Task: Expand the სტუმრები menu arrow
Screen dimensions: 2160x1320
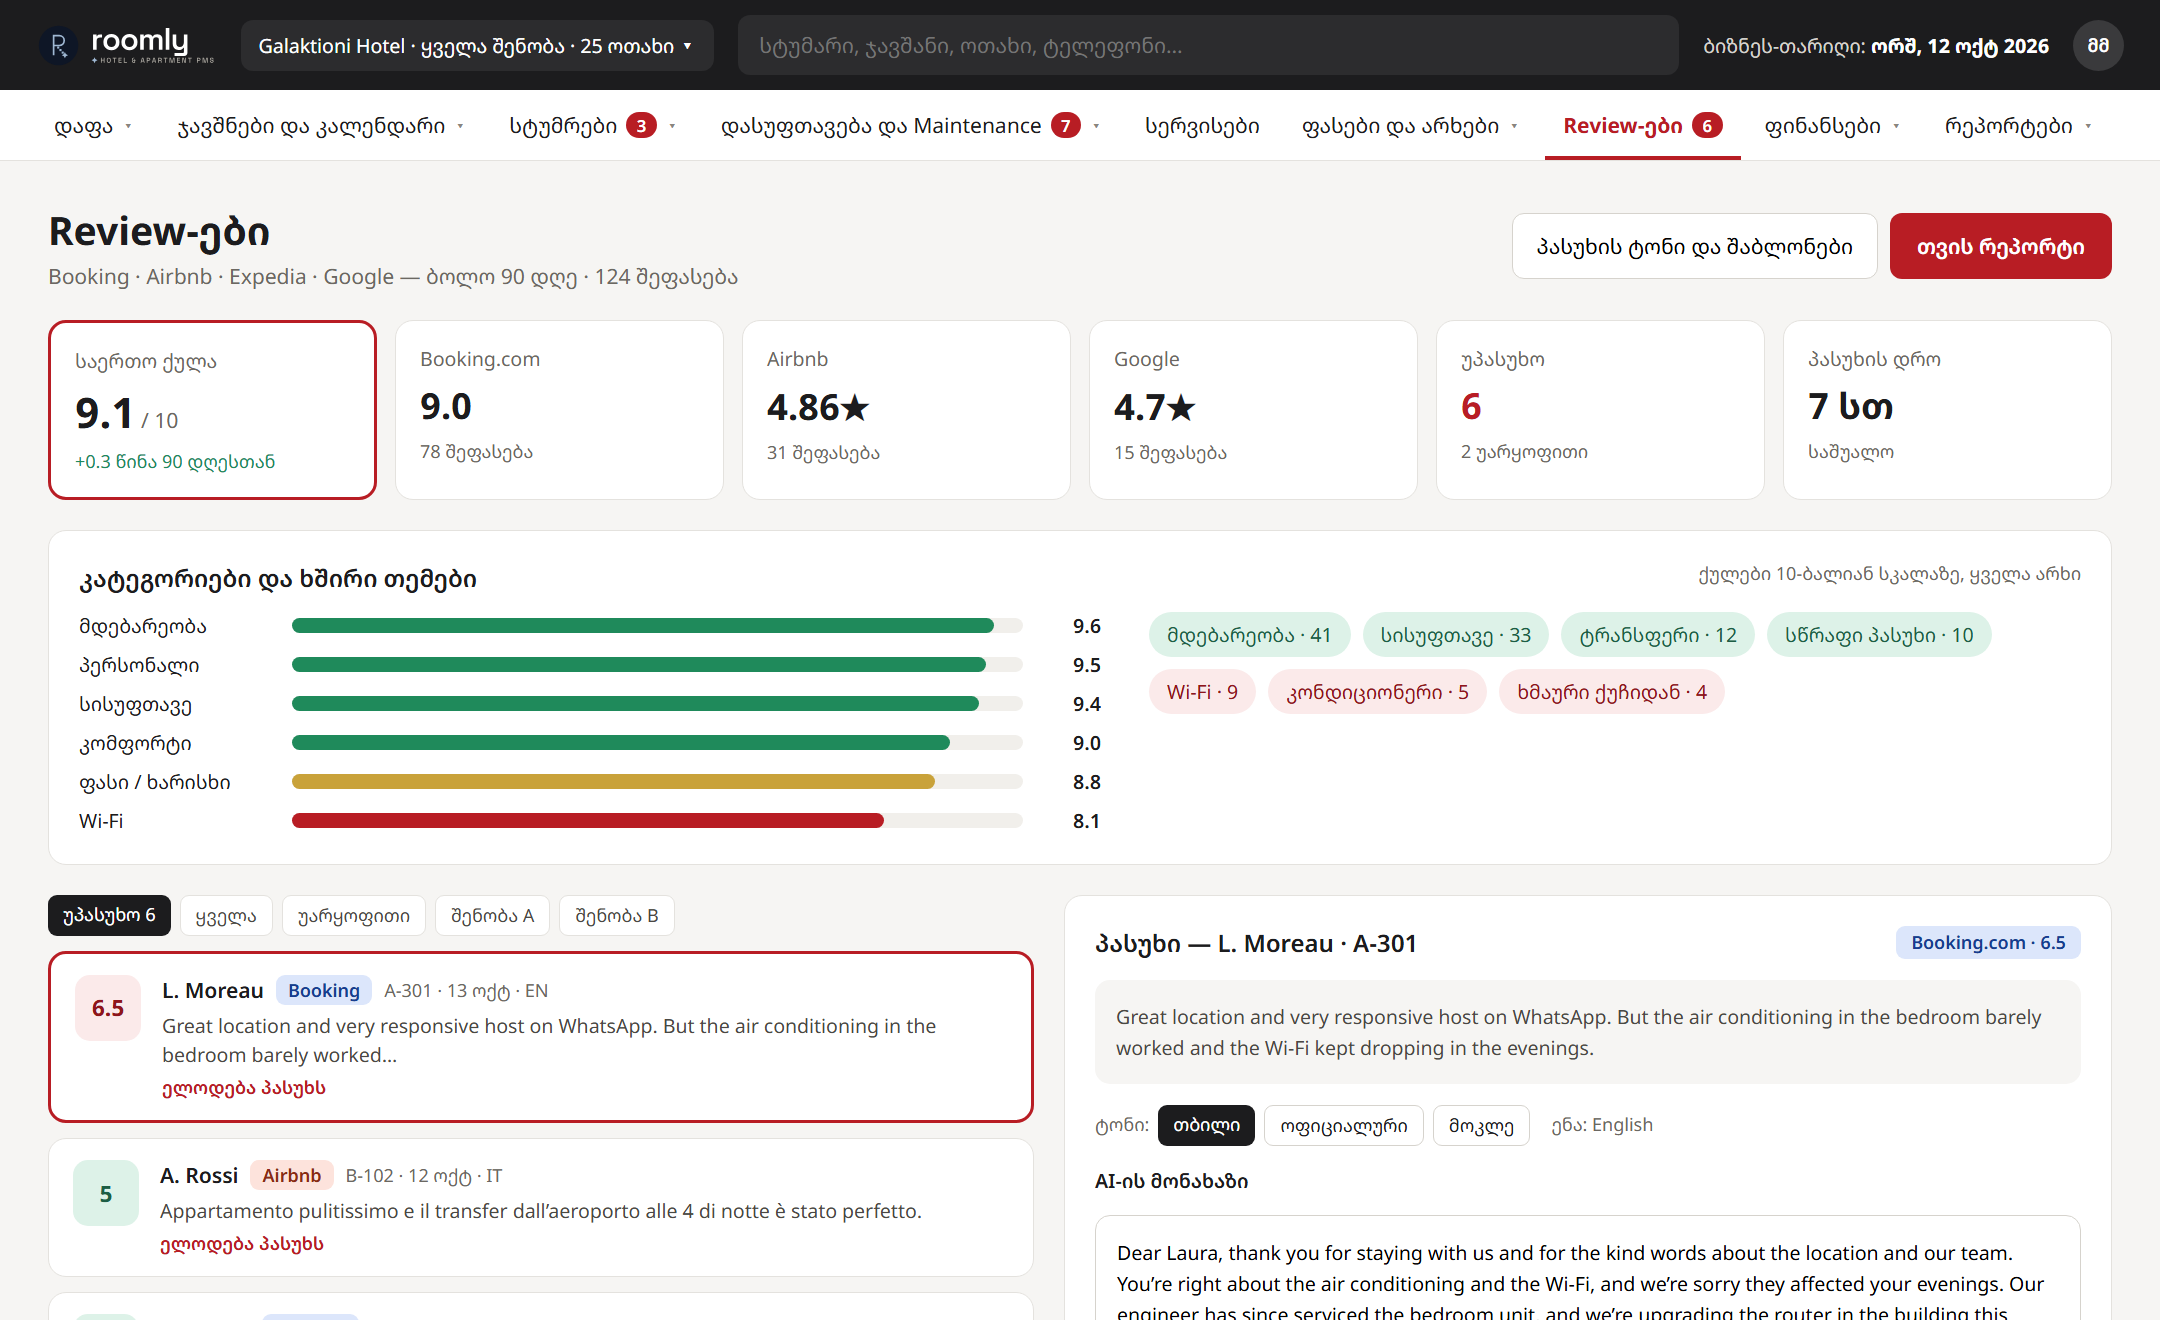Action: tap(673, 126)
